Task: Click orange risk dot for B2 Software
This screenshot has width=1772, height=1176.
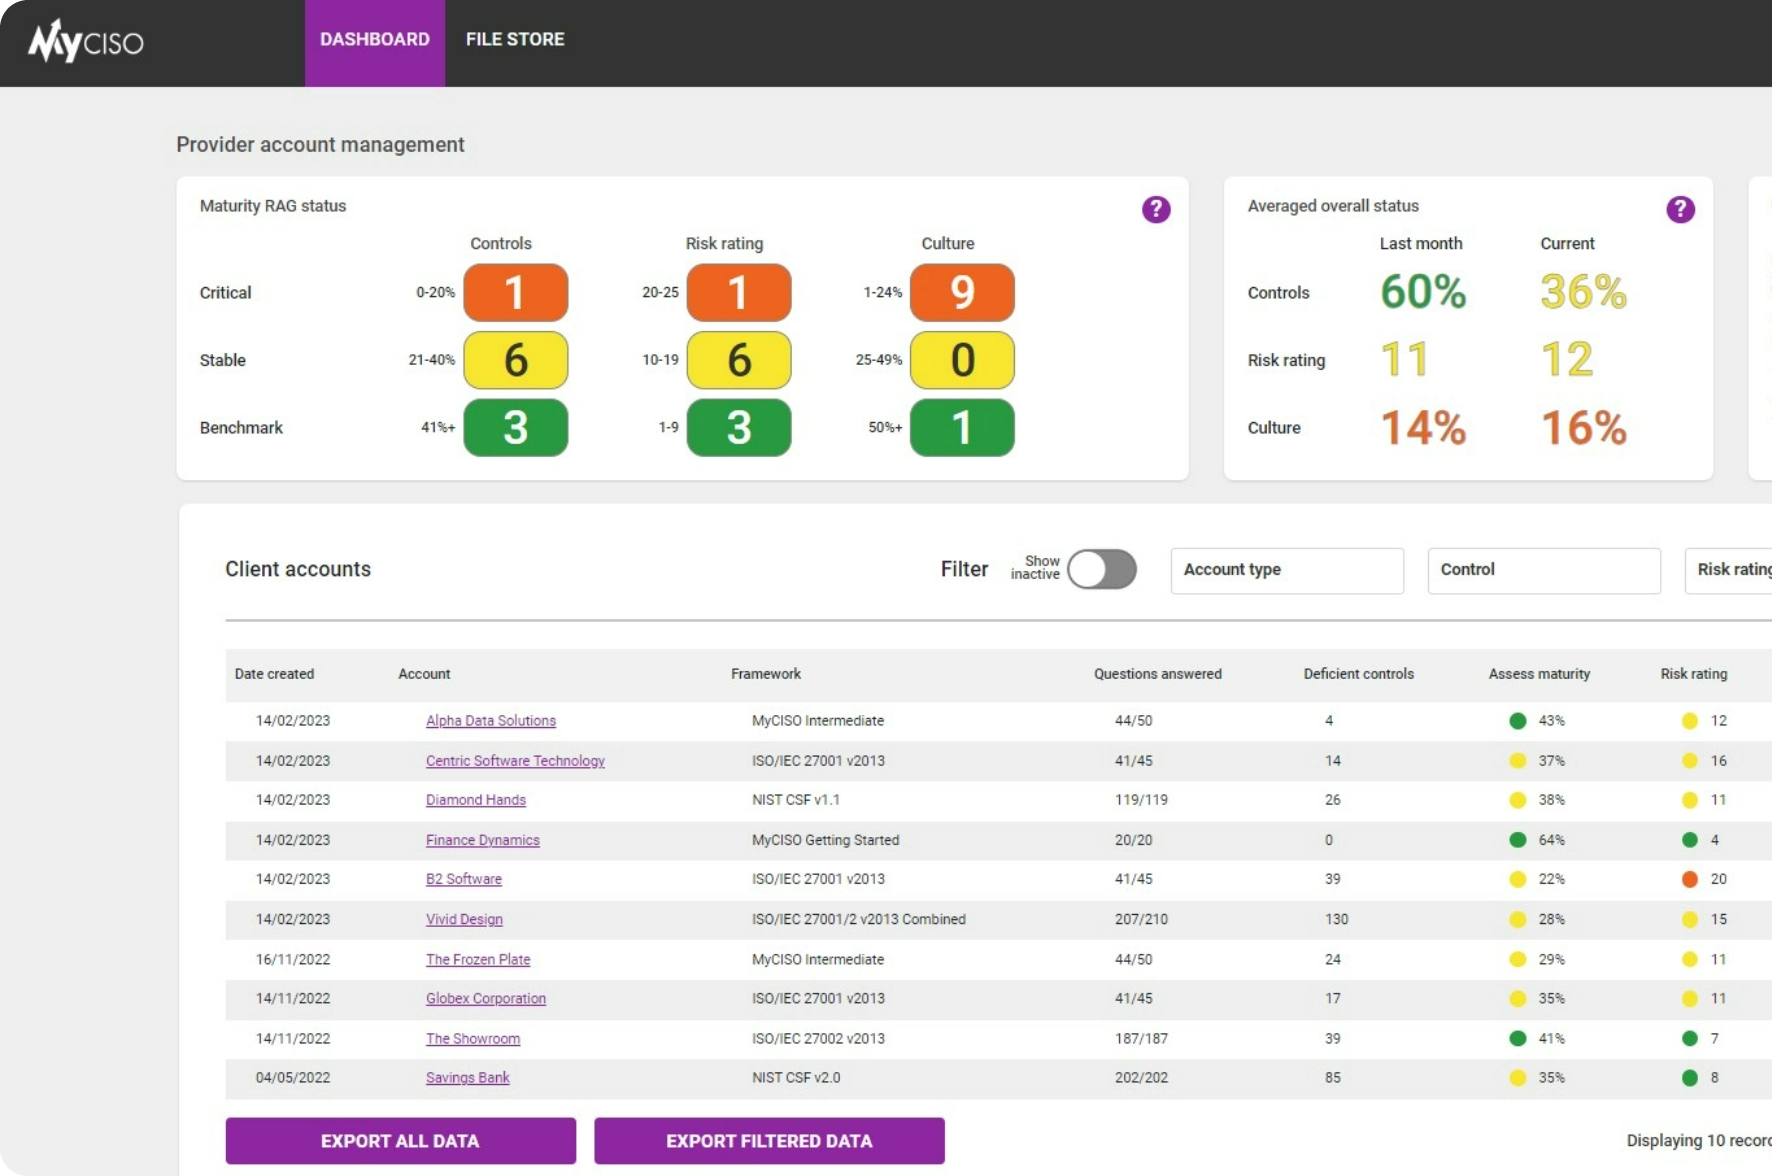Action: pyautogui.click(x=1690, y=879)
